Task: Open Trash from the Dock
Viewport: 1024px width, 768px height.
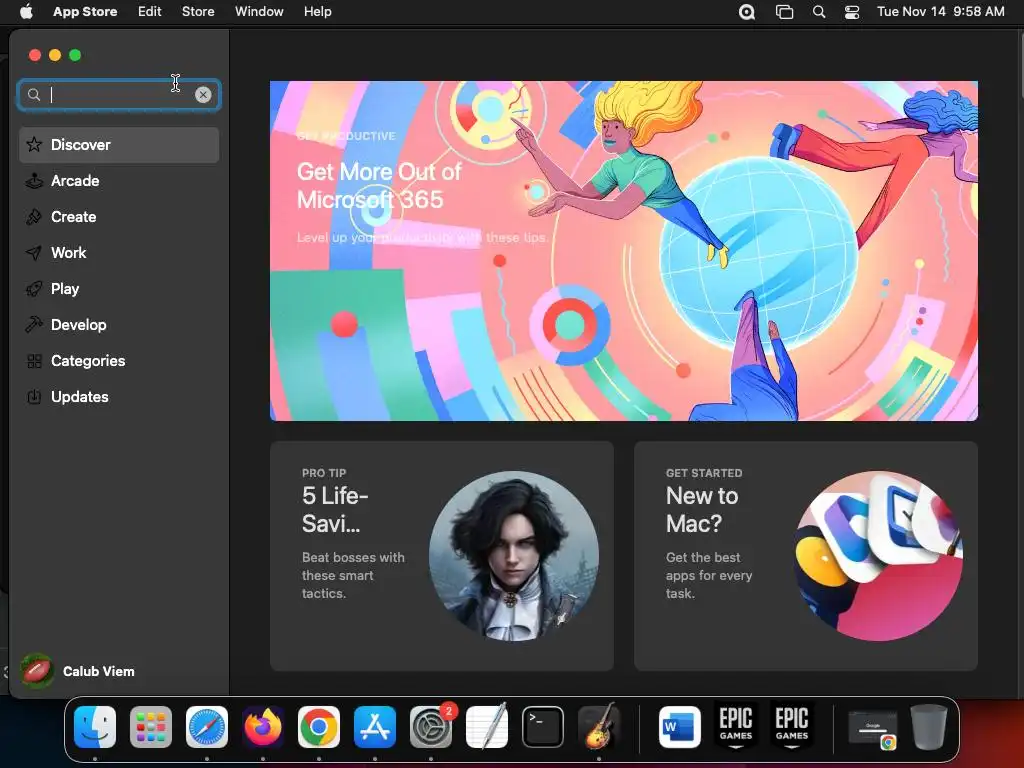Action: pos(929,727)
